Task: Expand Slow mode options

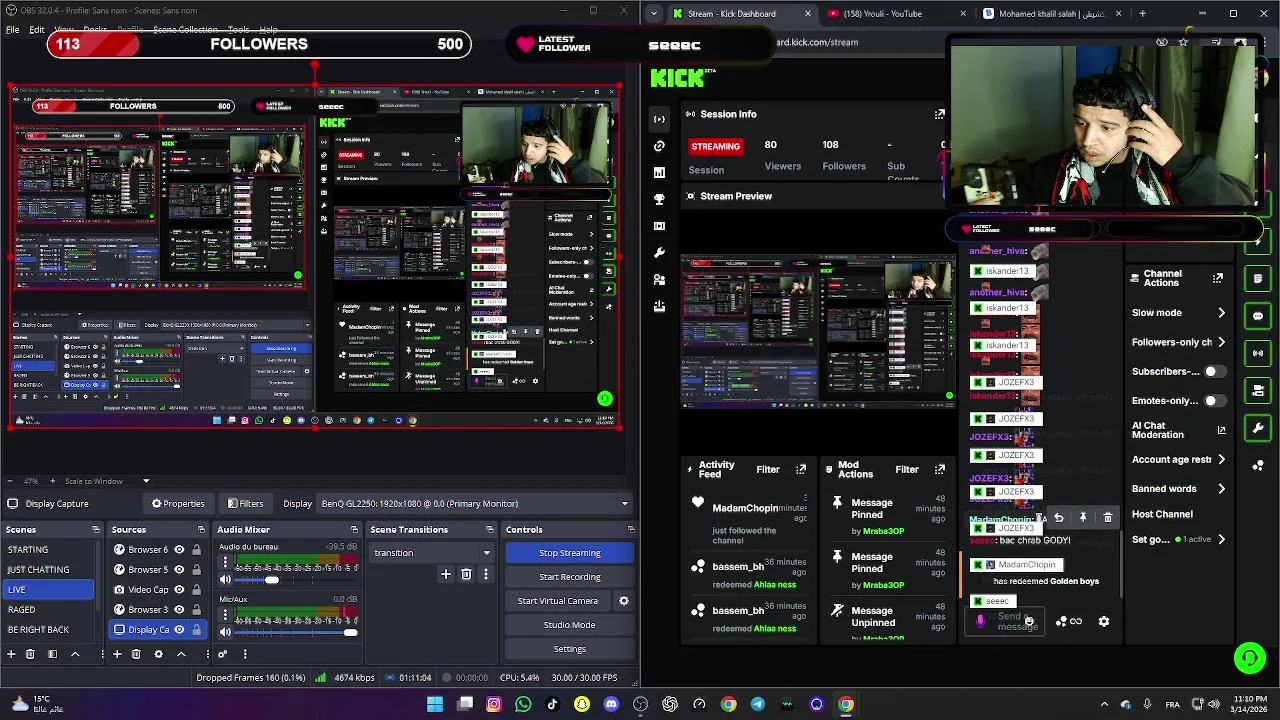Action: [x=1221, y=313]
